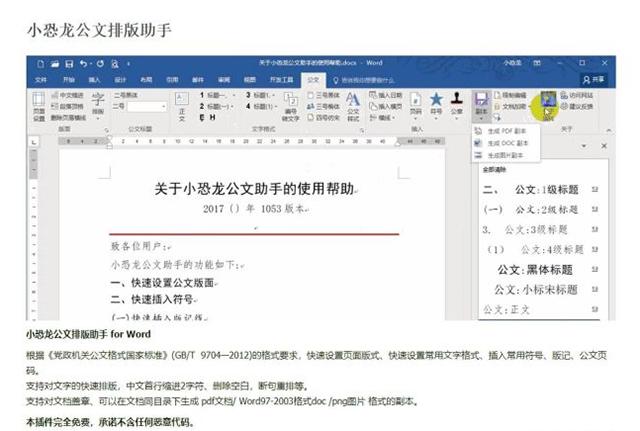The height and width of the screenshot is (431, 640).
Task: Open the 二号 font combo box
Action: [x=147, y=107]
